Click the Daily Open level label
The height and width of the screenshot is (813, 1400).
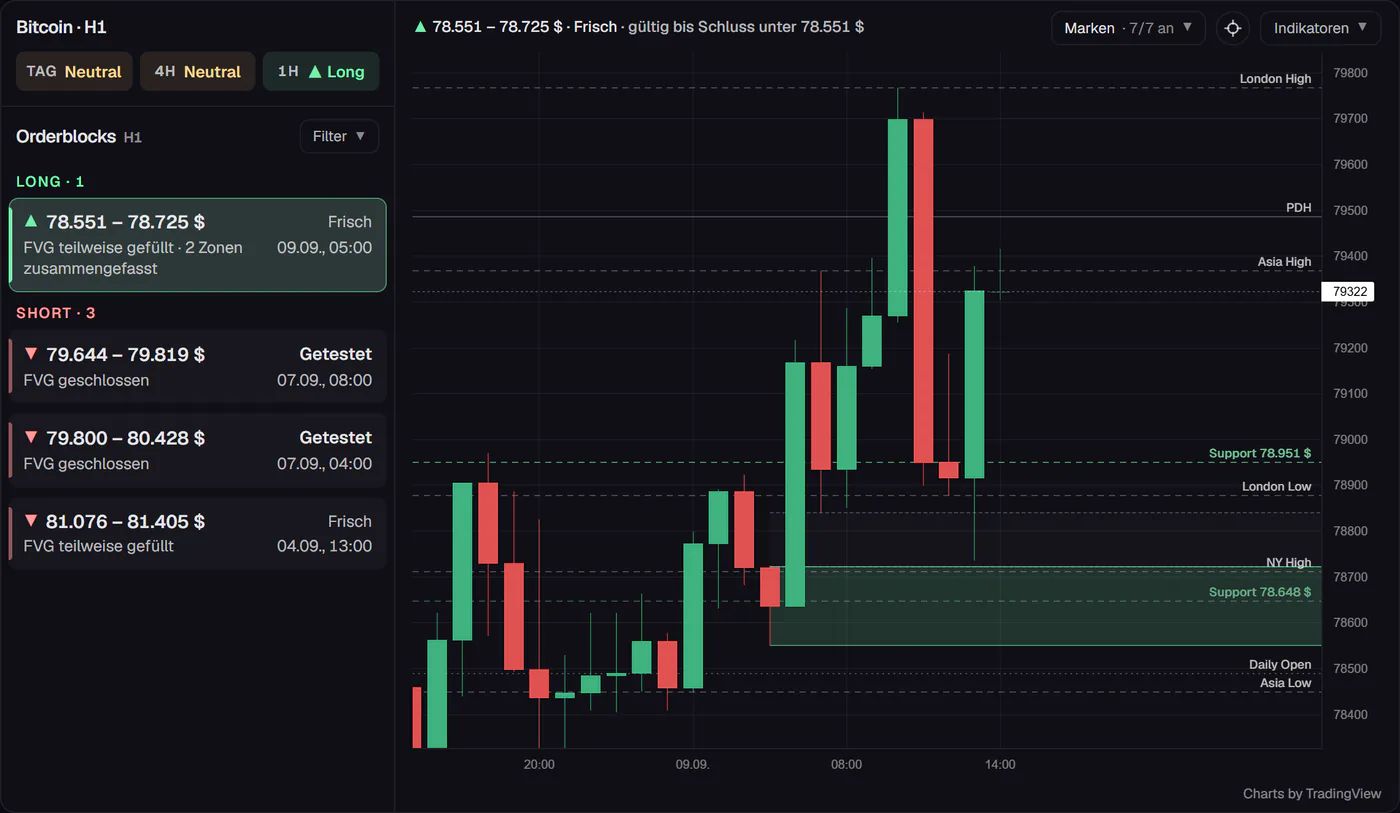(1280, 665)
